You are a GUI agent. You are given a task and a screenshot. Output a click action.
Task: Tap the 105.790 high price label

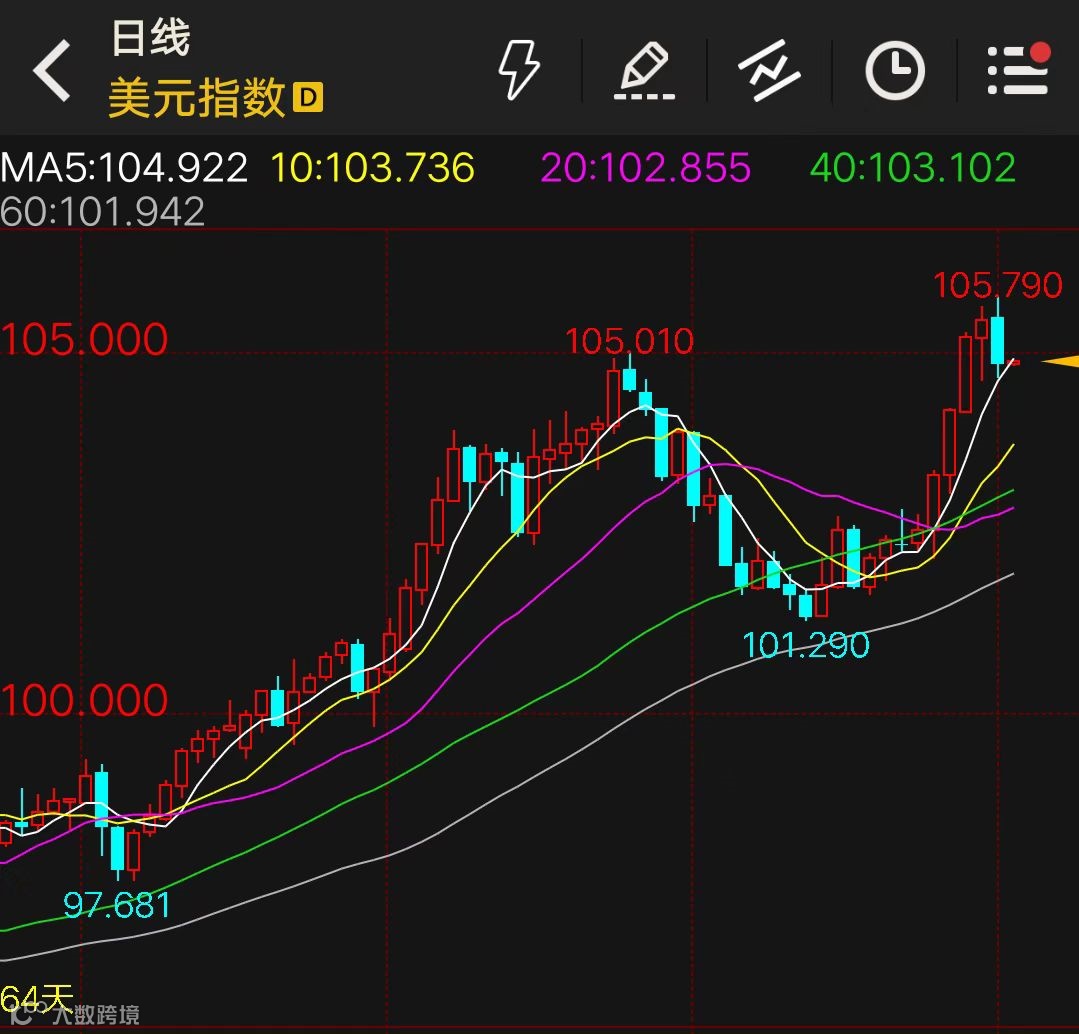(998, 285)
